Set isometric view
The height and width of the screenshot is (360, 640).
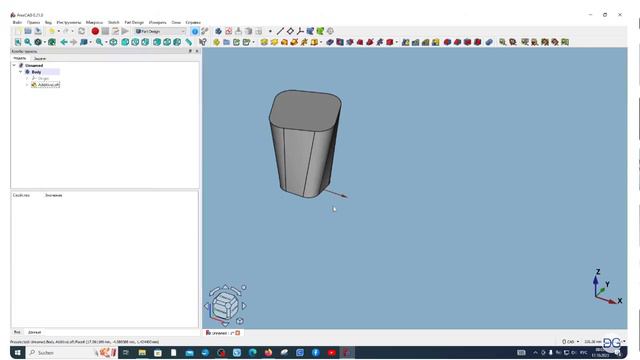pyautogui.click(x=113, y=42)
